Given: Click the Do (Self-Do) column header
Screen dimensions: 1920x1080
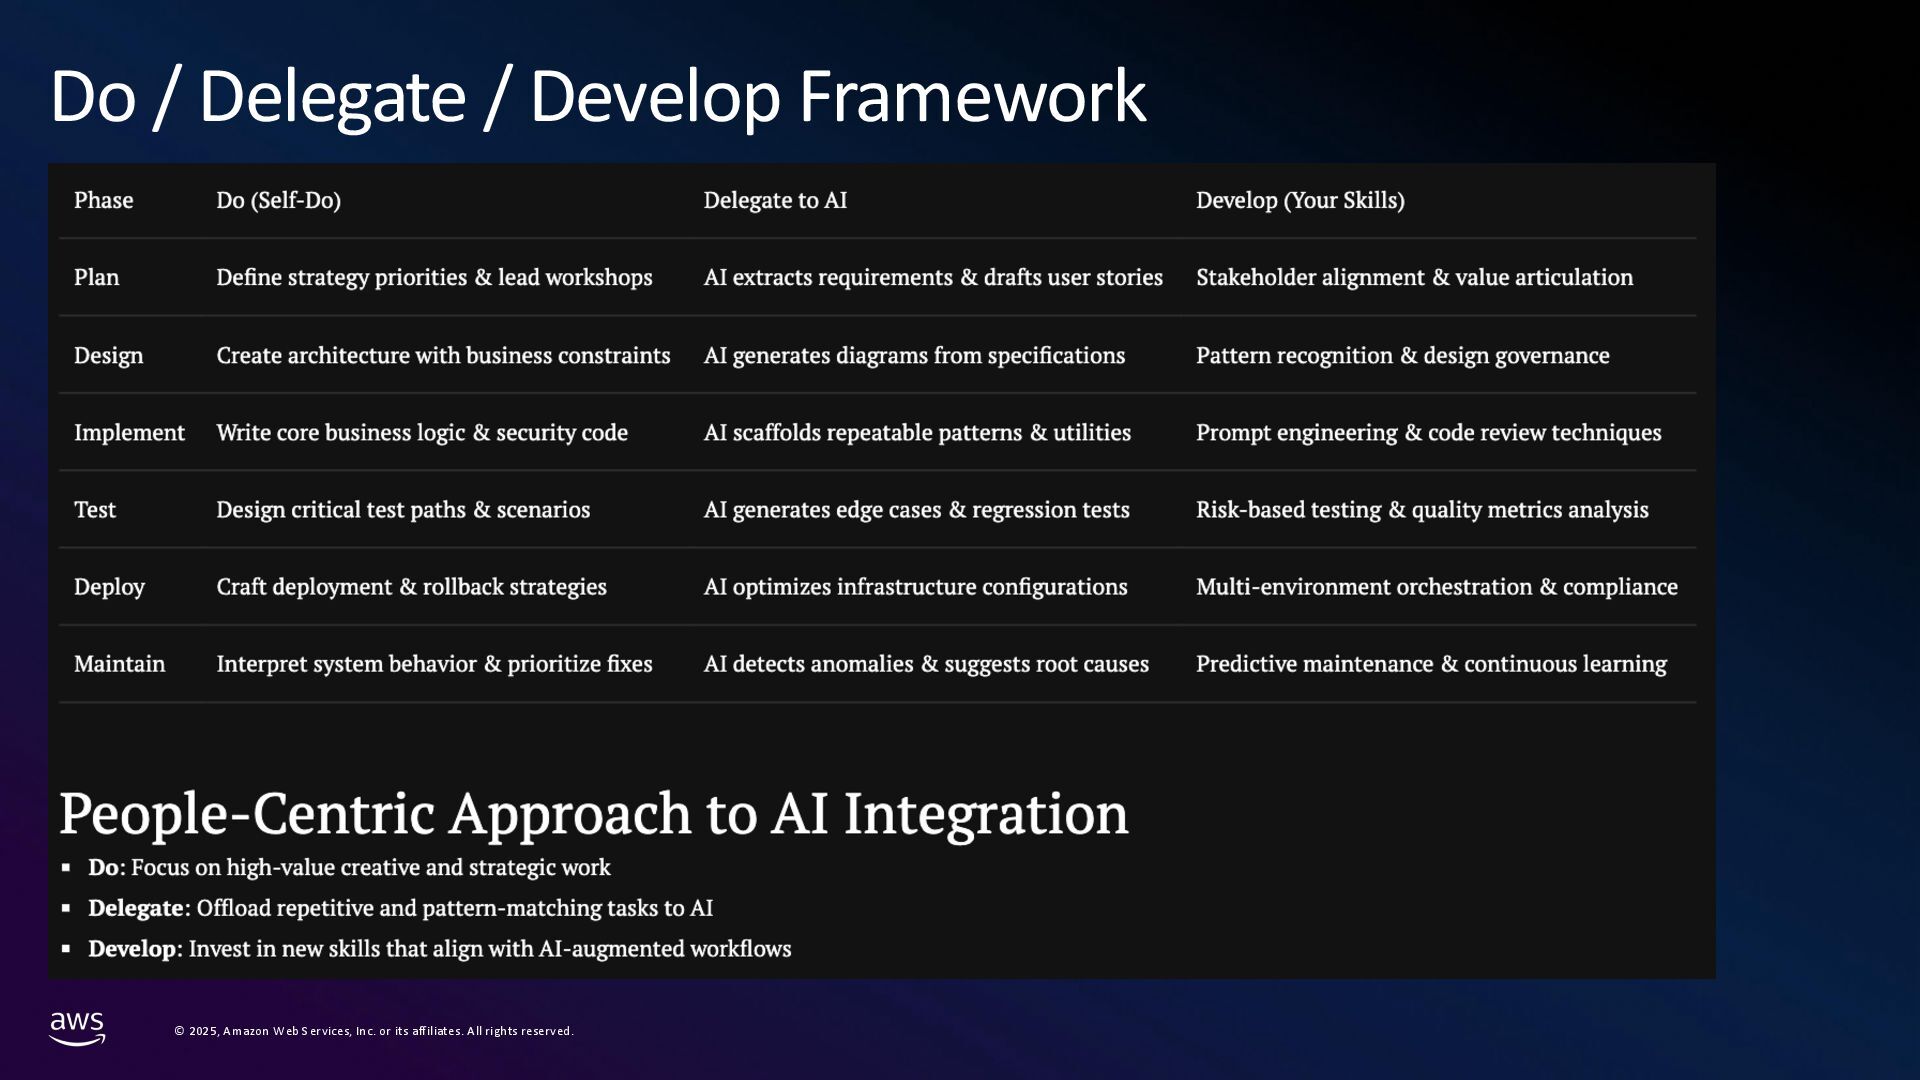Looking at the screenshot, I should (278, 200).
